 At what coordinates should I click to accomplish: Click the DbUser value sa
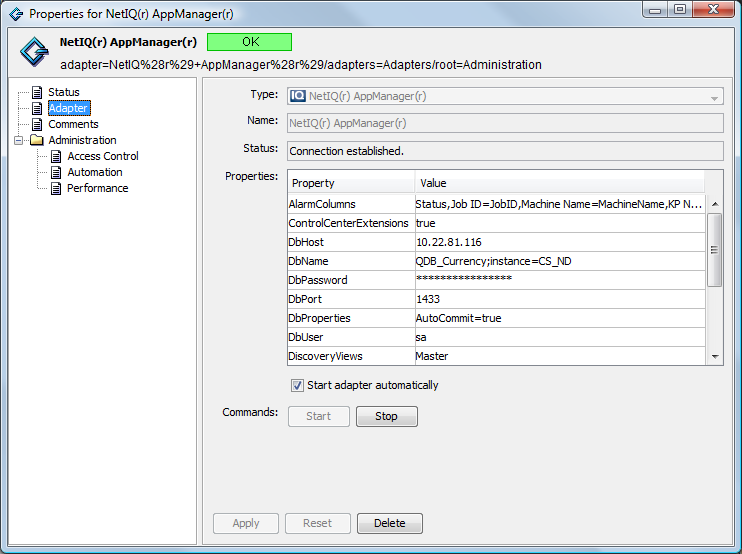pos(421,337)
